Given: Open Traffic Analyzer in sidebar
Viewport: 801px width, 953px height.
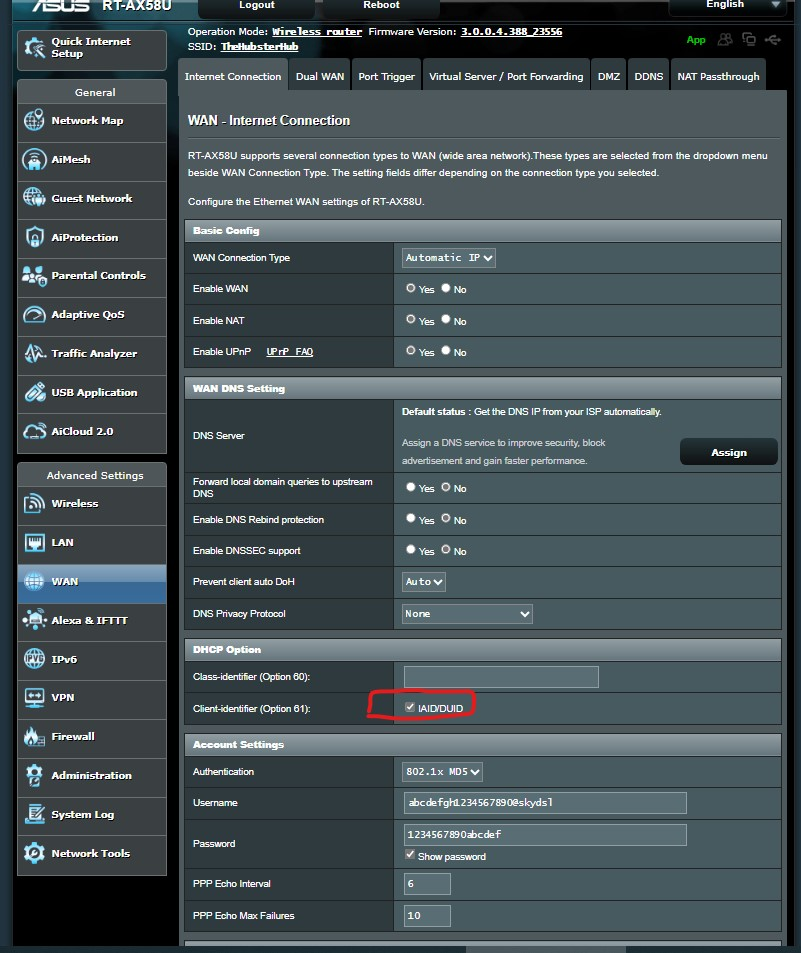Looking at the screenshot, I should [34, 354].
